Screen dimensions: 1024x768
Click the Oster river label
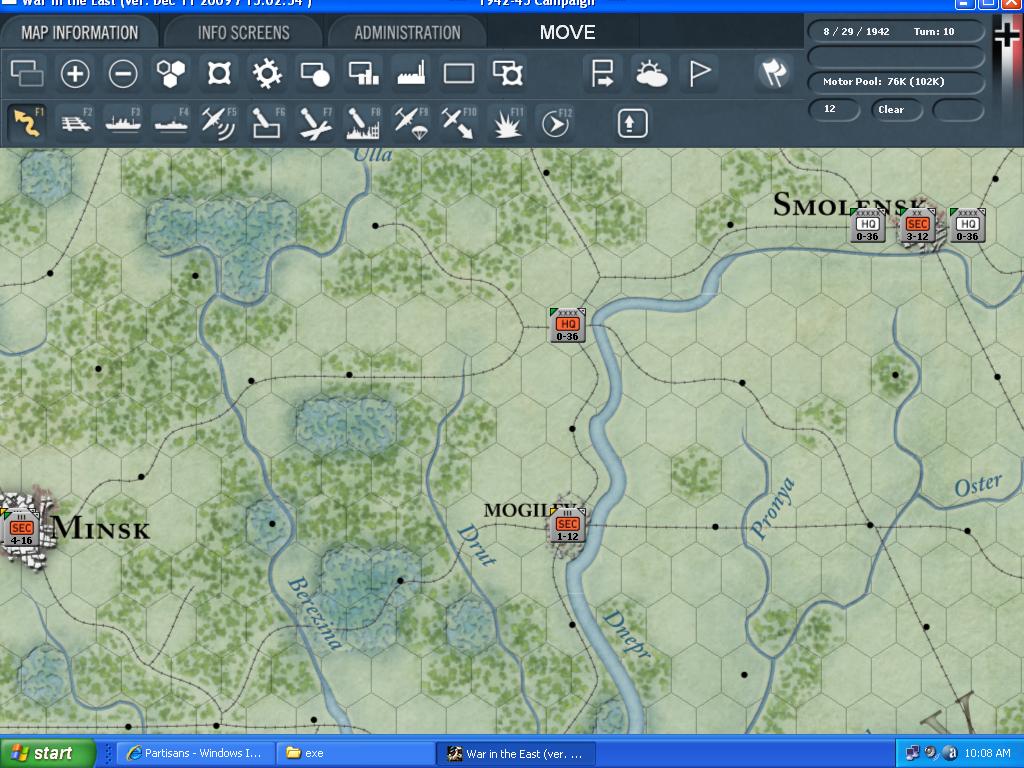(978, 486)
